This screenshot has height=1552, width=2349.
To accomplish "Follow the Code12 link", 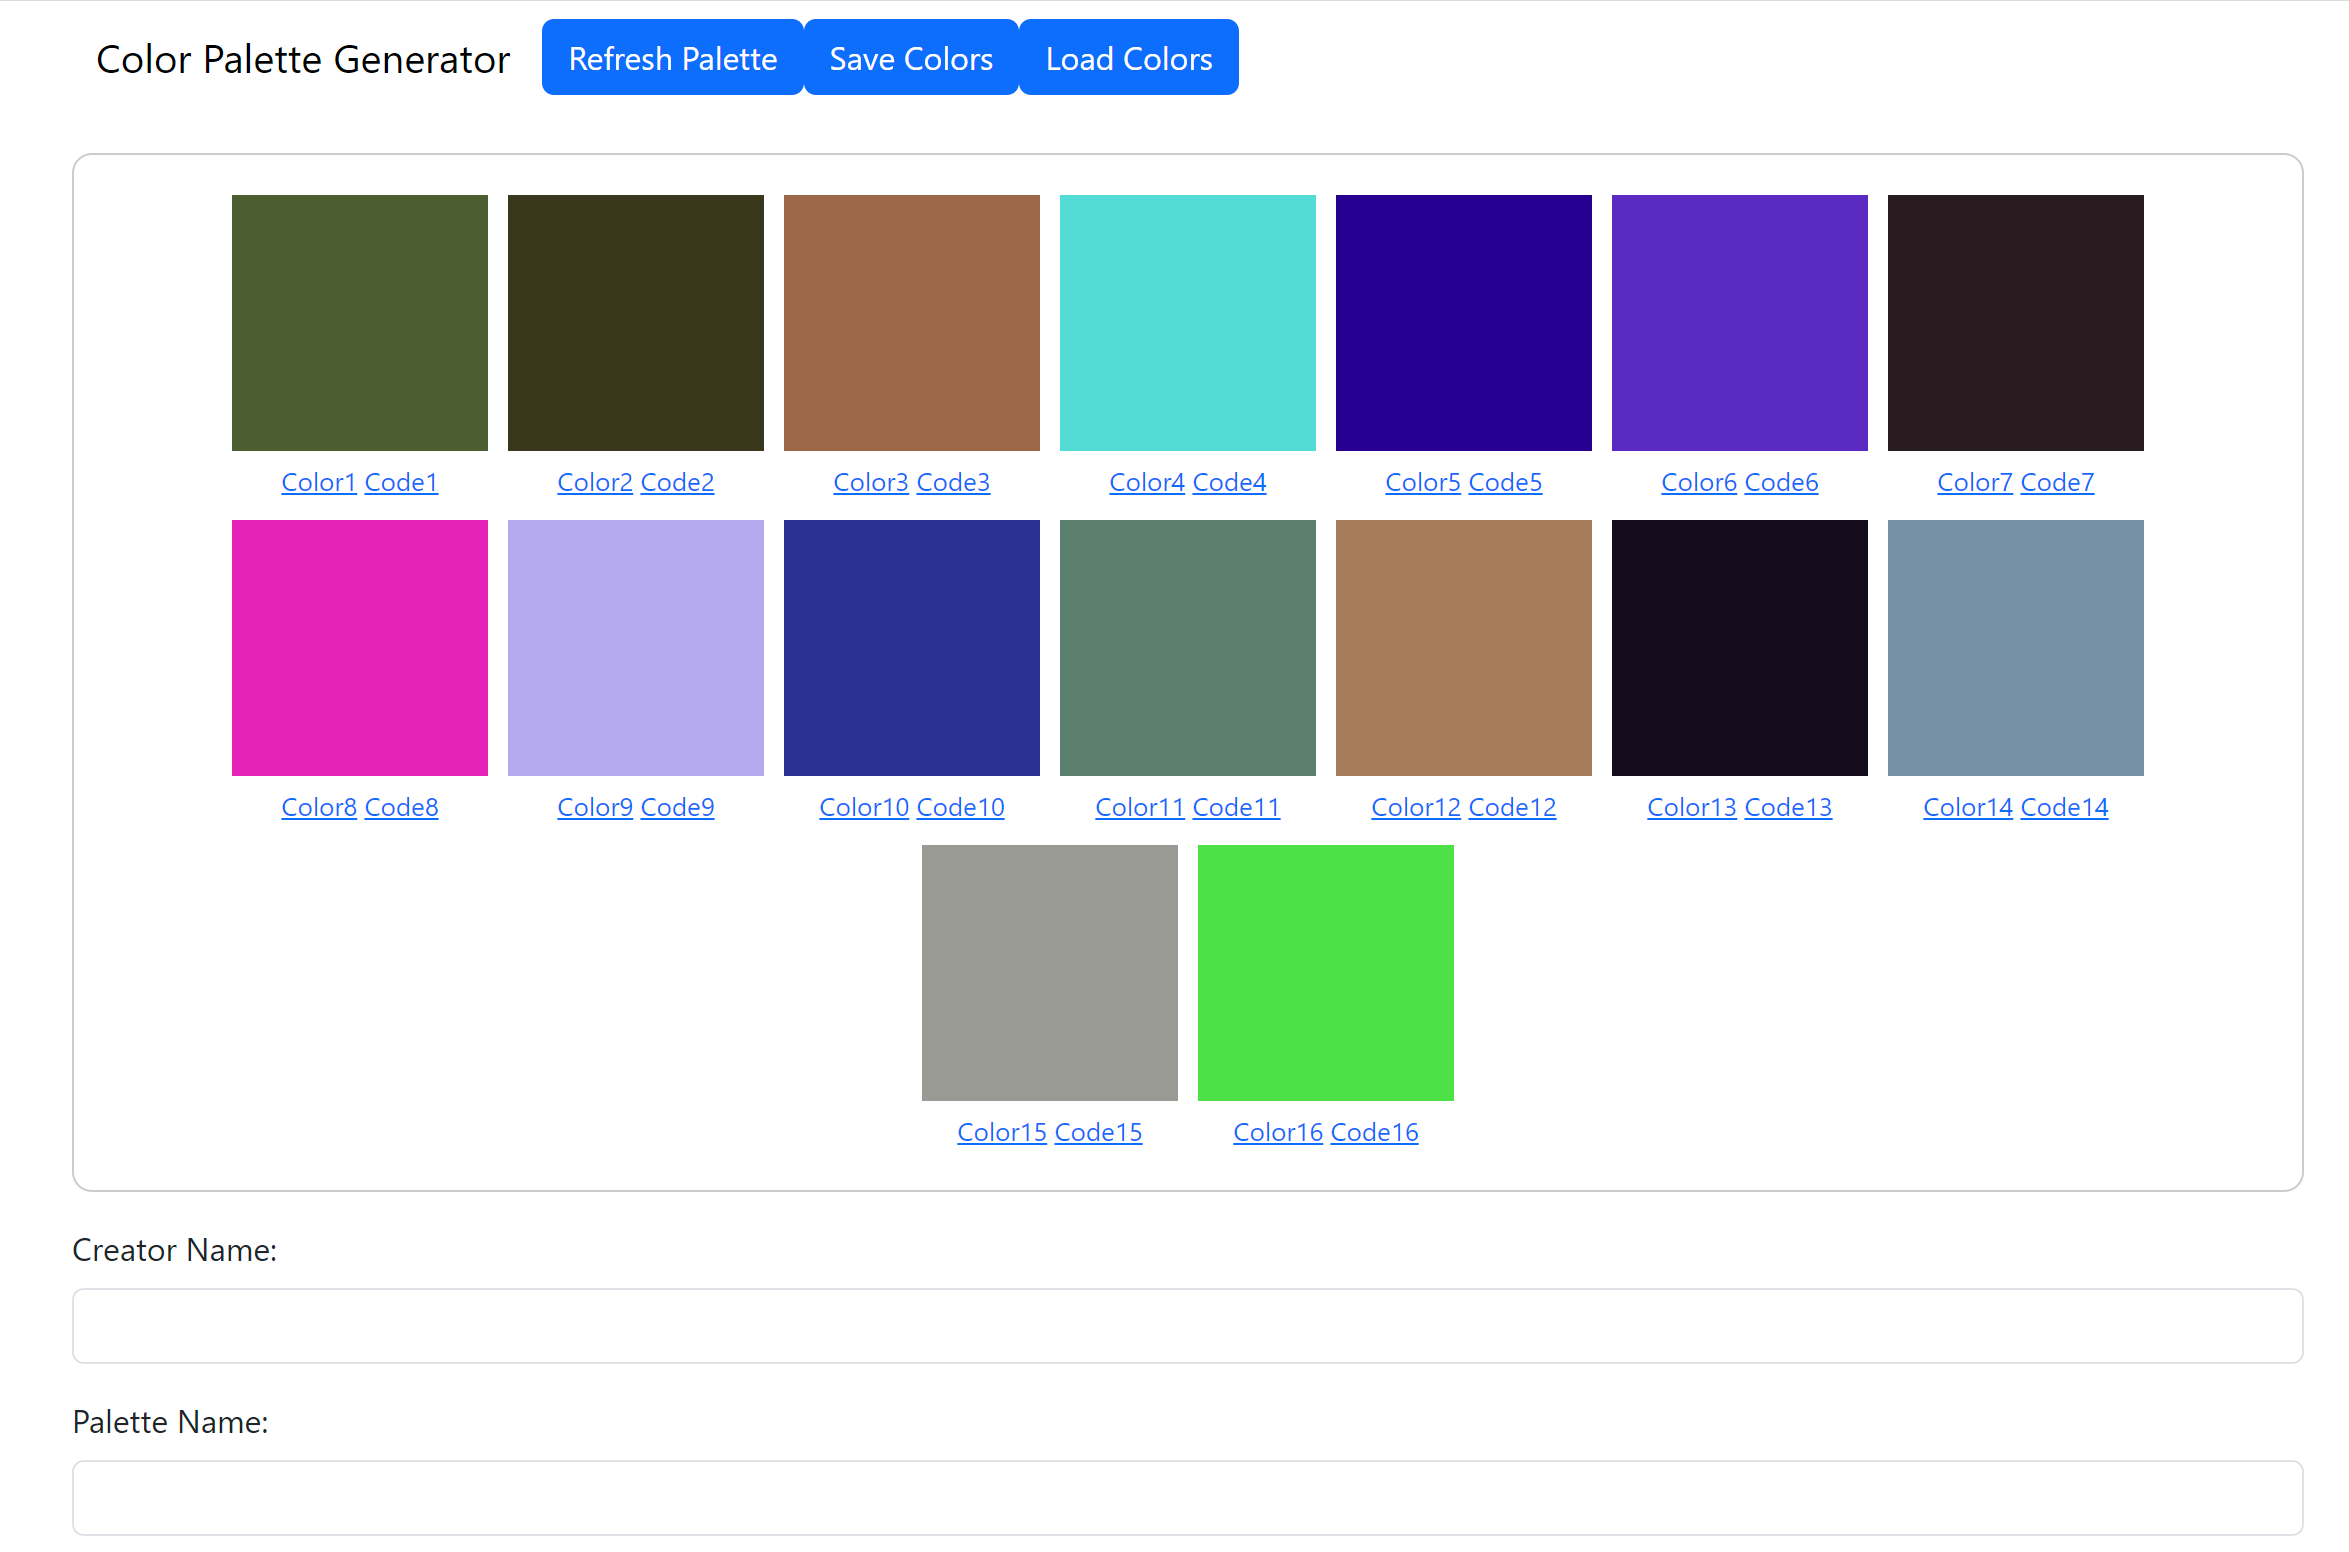I will 1512,807.
